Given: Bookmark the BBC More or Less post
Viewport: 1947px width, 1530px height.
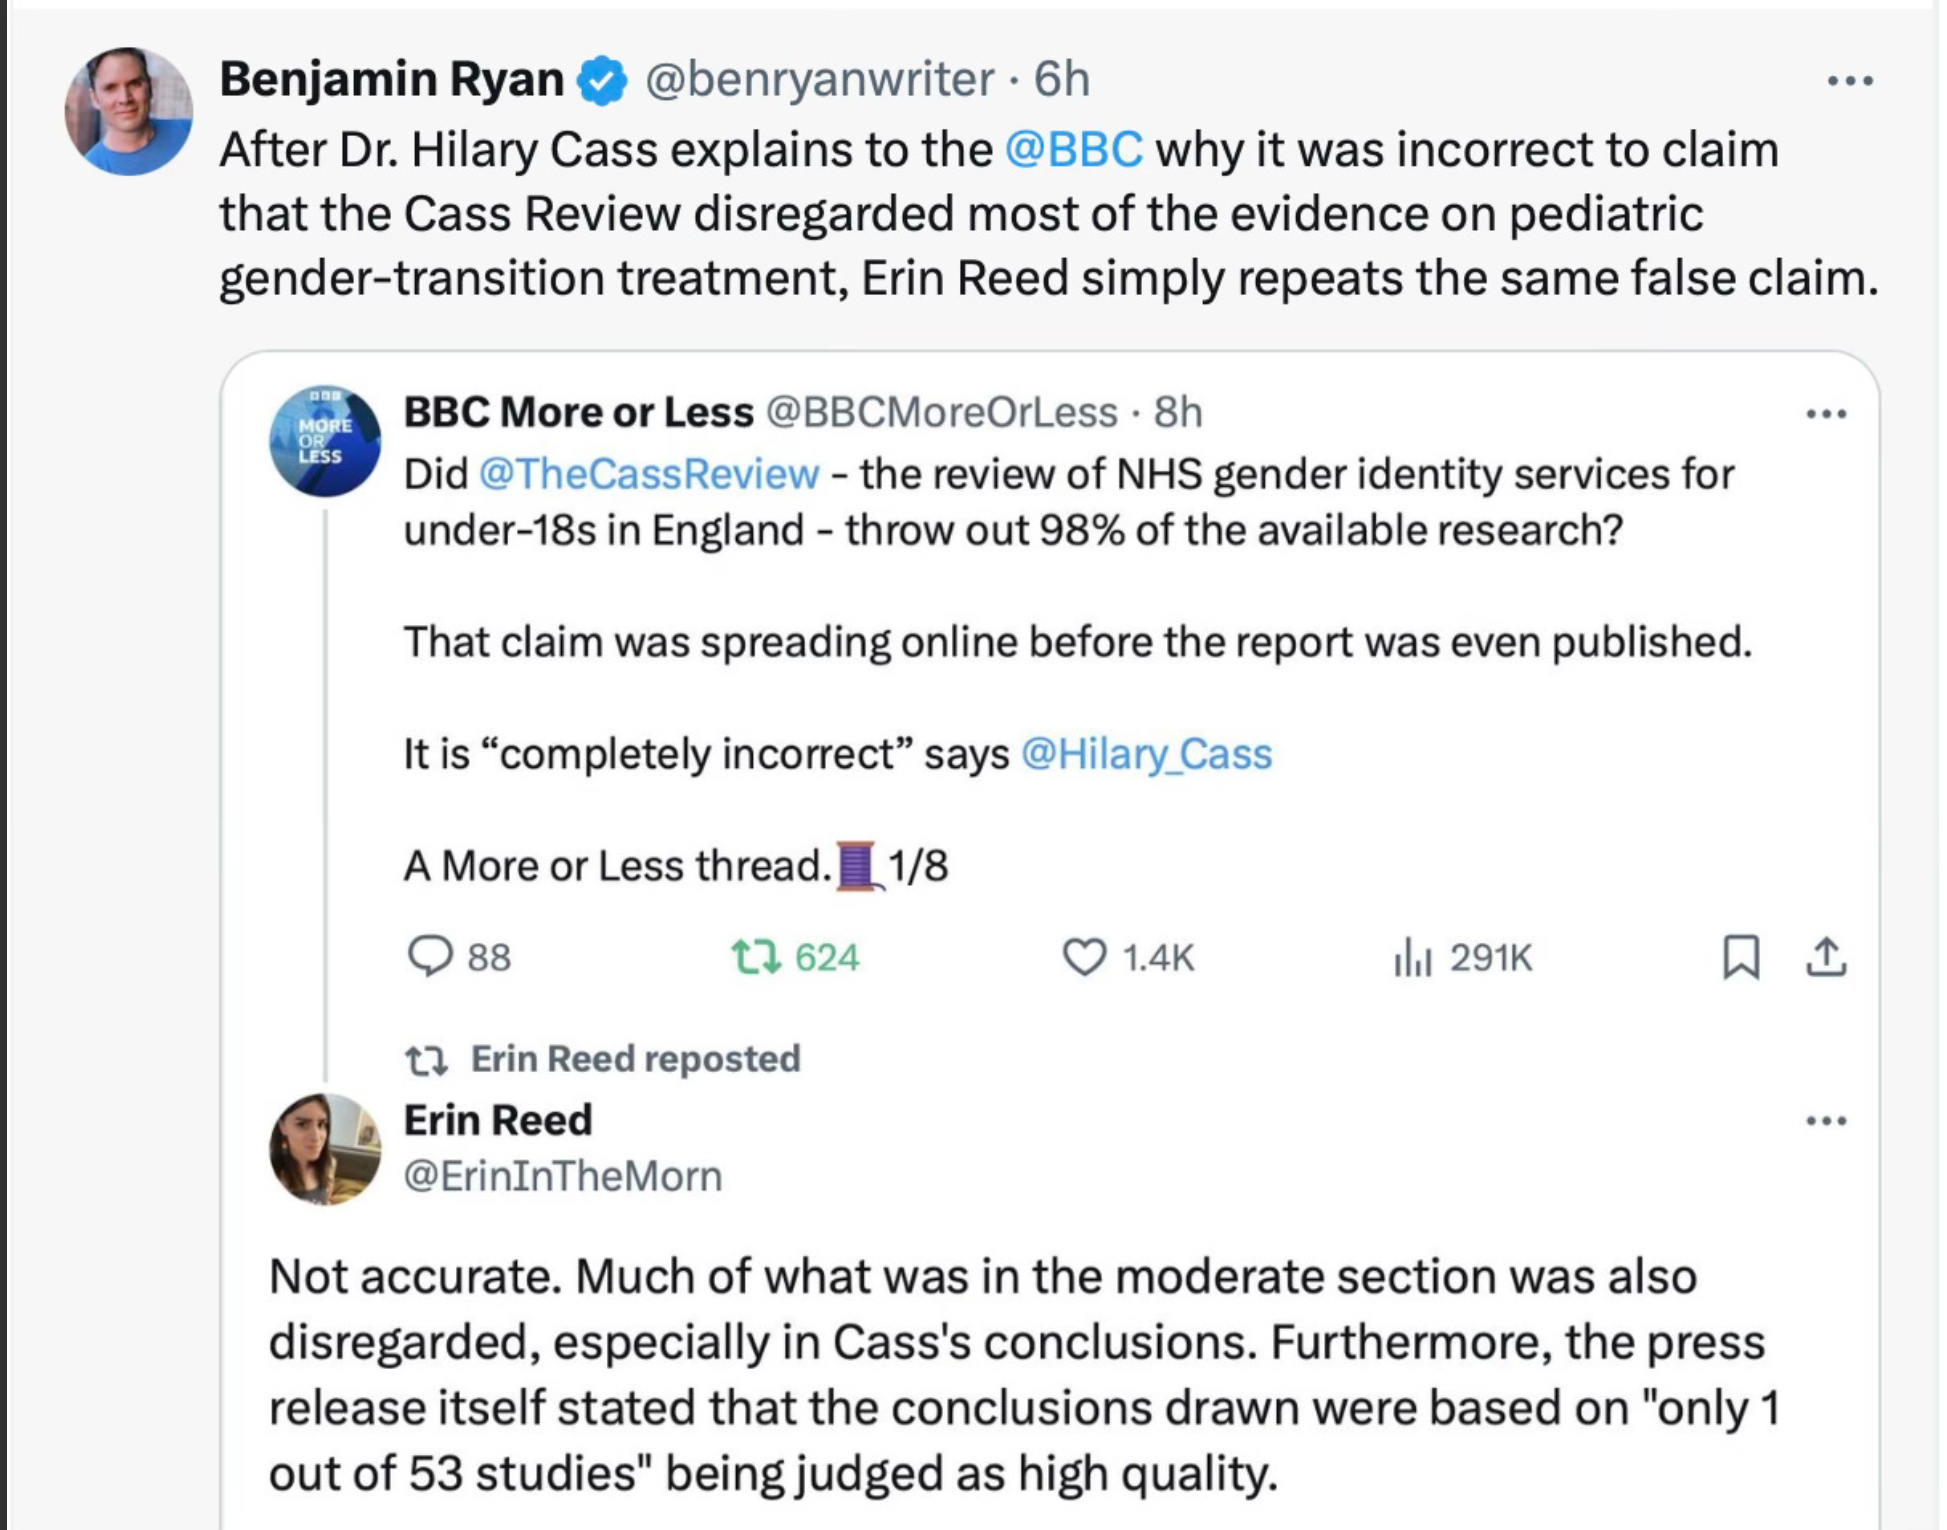Looking at the screenshot, I should pos(1740,956).
